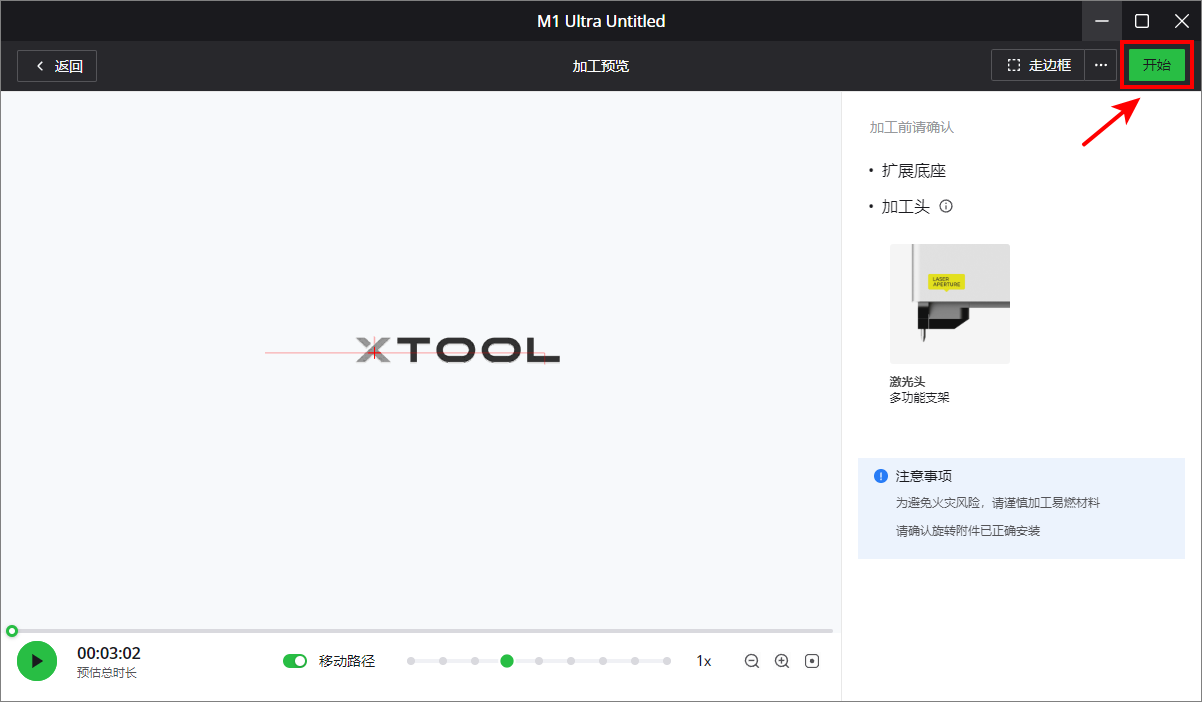
Task: Run the 走边框 framing function
Action: click(1038, 66)
